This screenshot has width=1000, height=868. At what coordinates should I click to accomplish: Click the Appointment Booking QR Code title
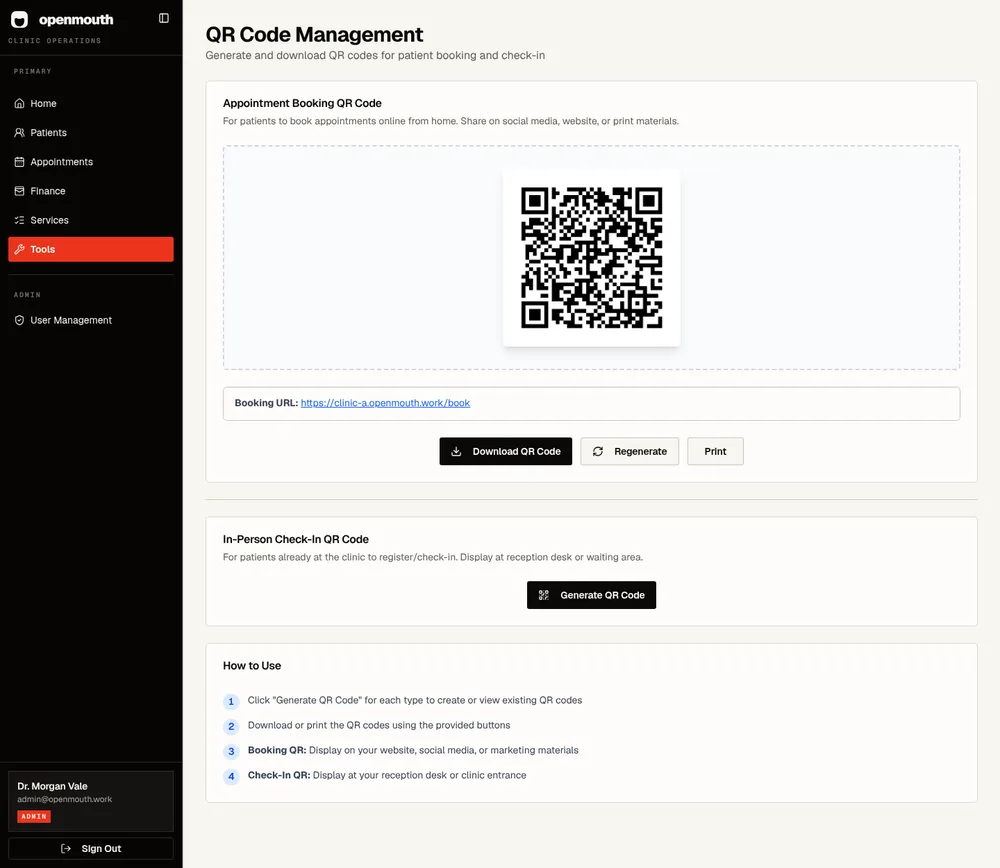tap(302, 103)
